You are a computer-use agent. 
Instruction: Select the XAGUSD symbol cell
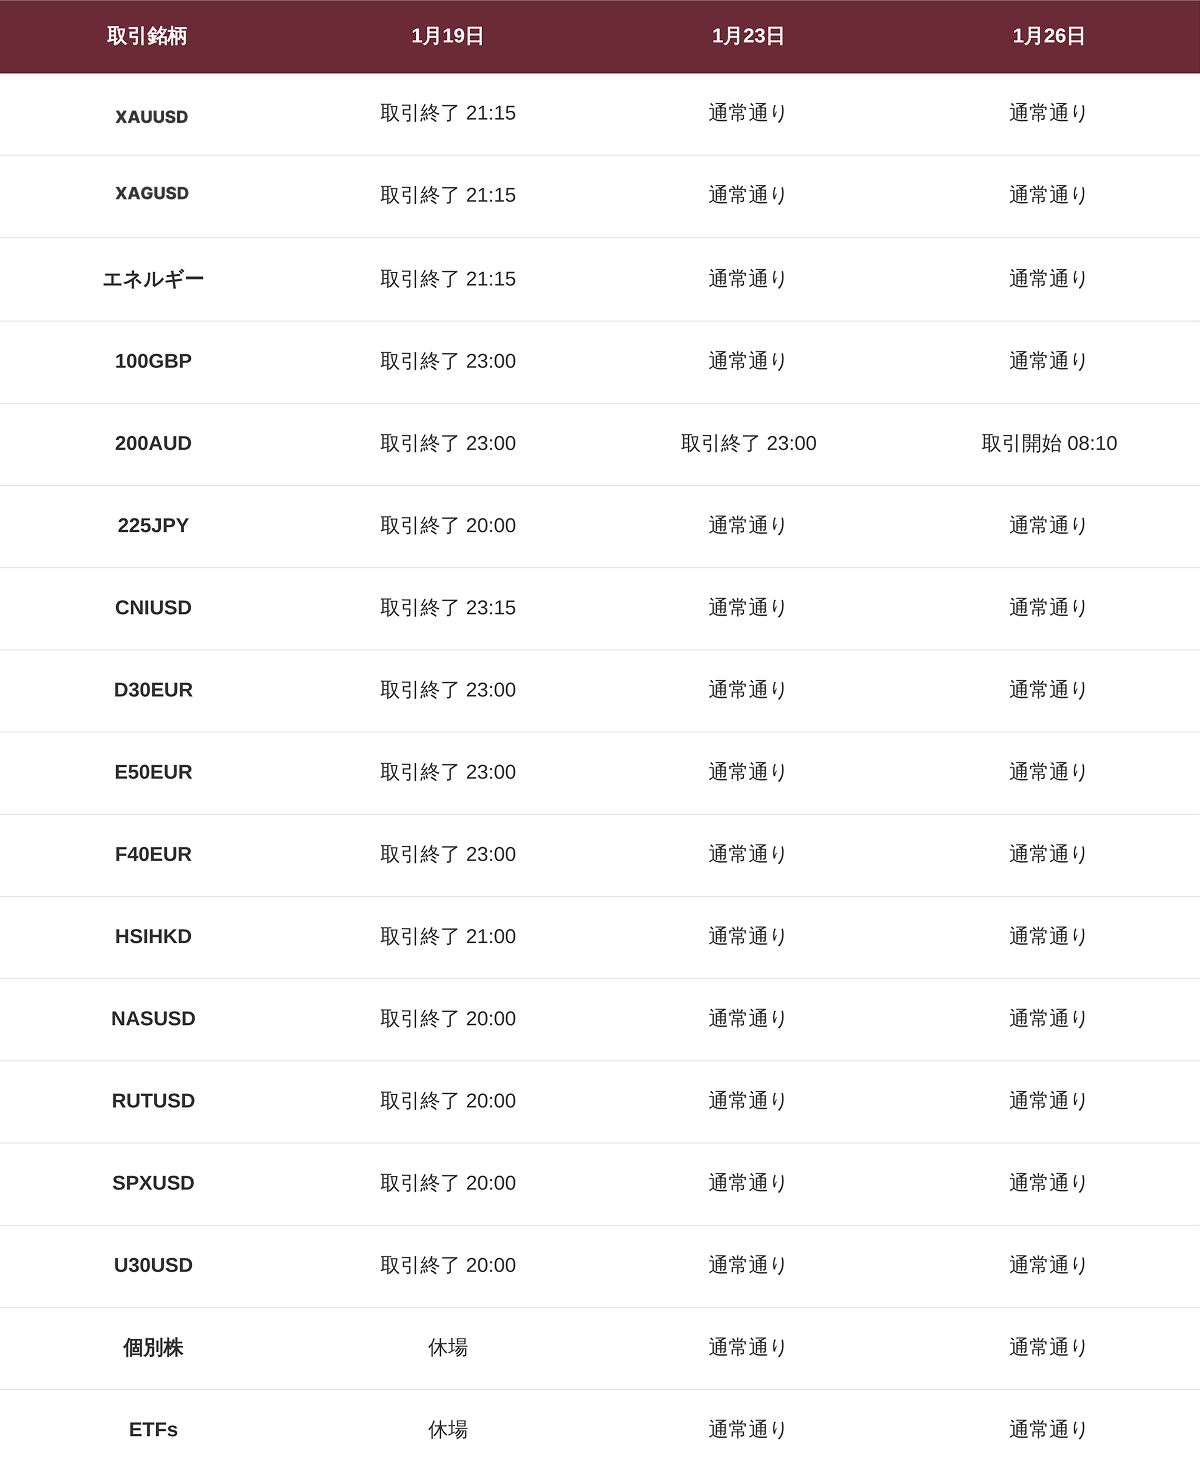tap(152, 194)
